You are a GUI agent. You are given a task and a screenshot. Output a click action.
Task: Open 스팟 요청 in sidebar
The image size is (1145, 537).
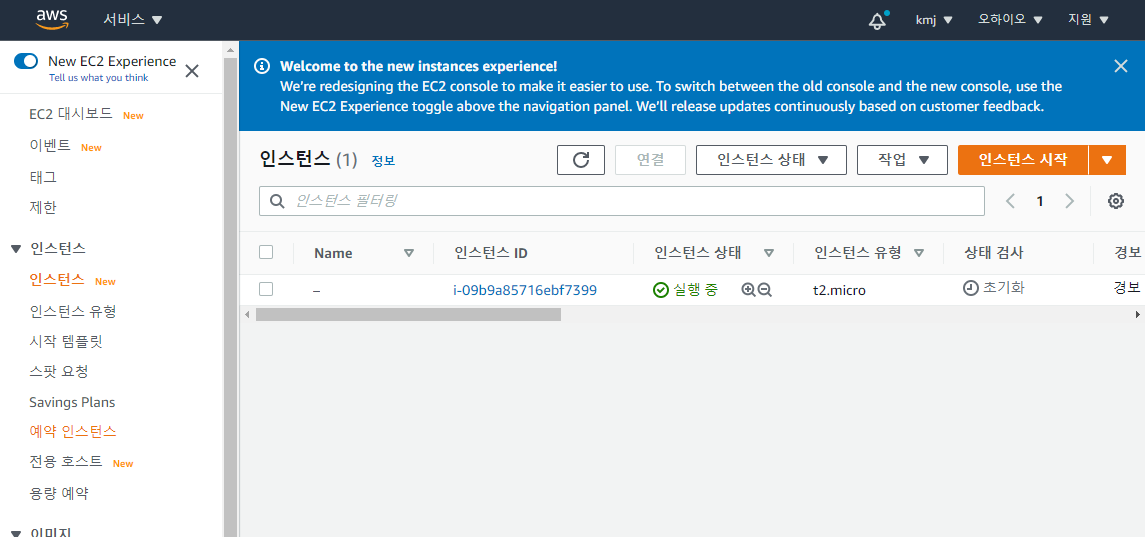(59, 371)
